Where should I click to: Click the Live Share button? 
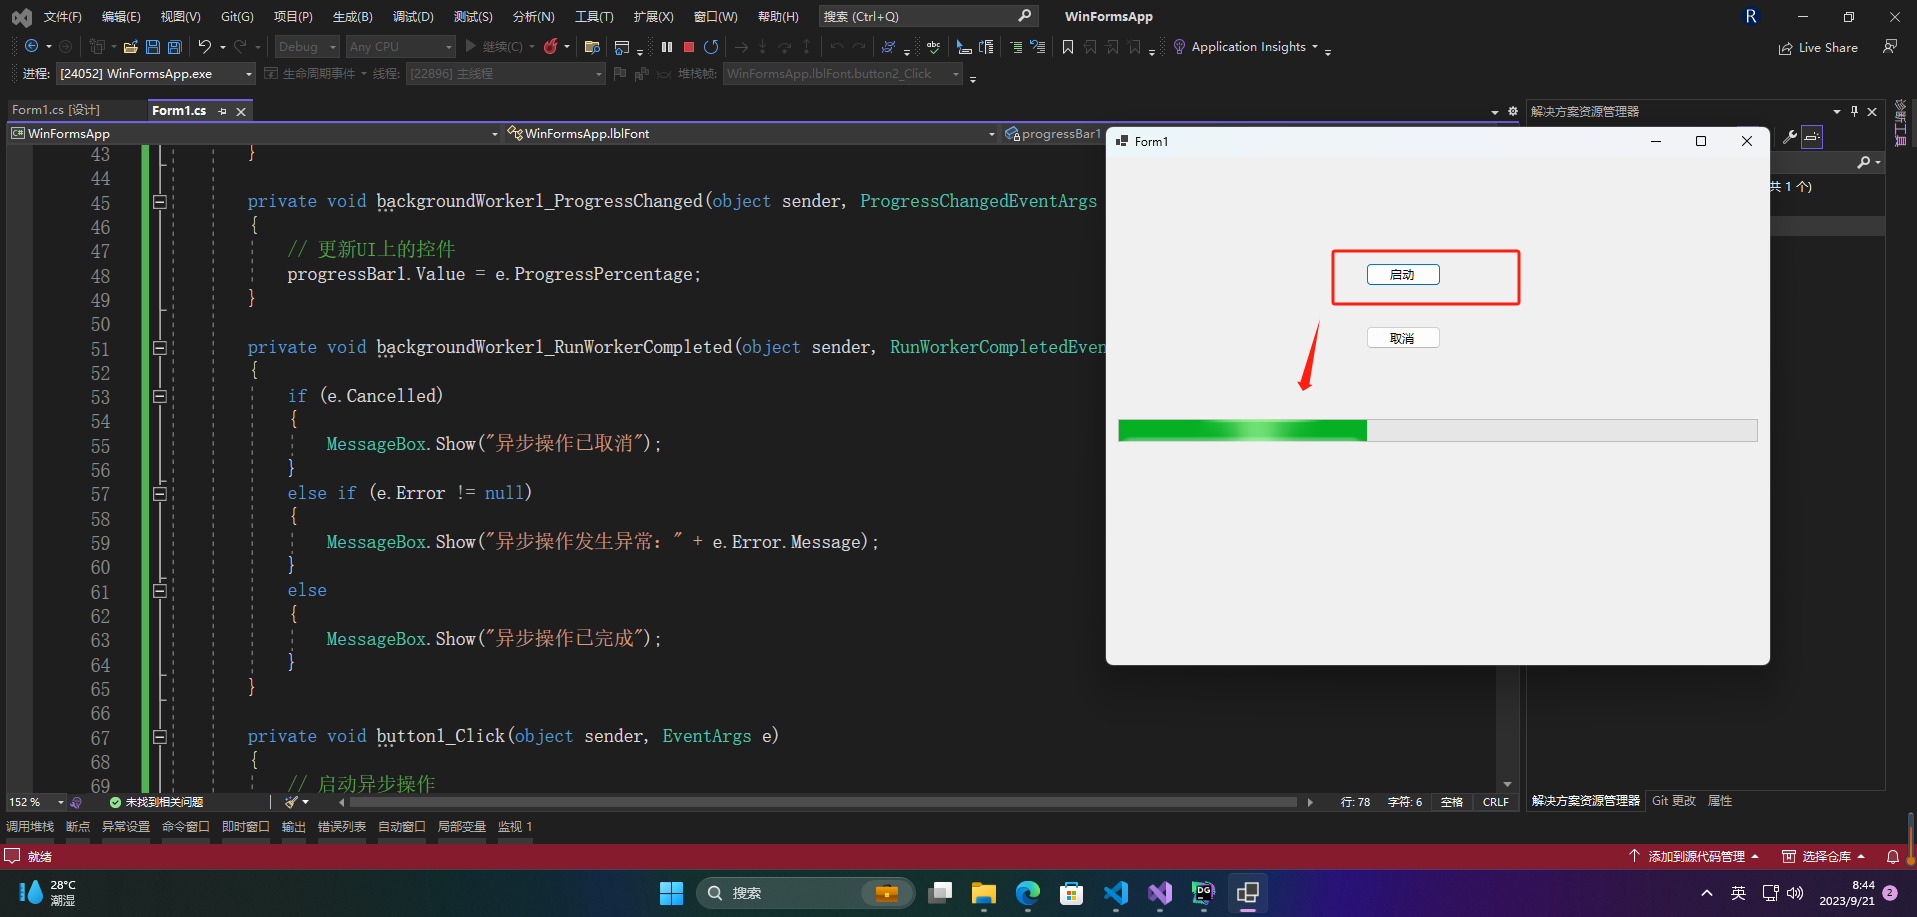(x=1818, y=48)
